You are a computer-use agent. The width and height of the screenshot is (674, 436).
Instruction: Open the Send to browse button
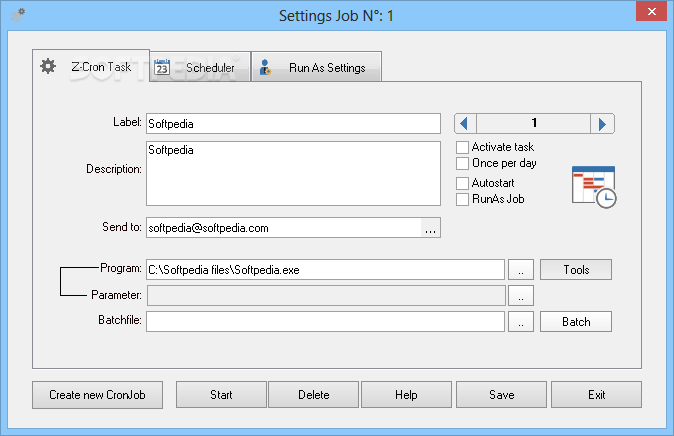point(430,227)
